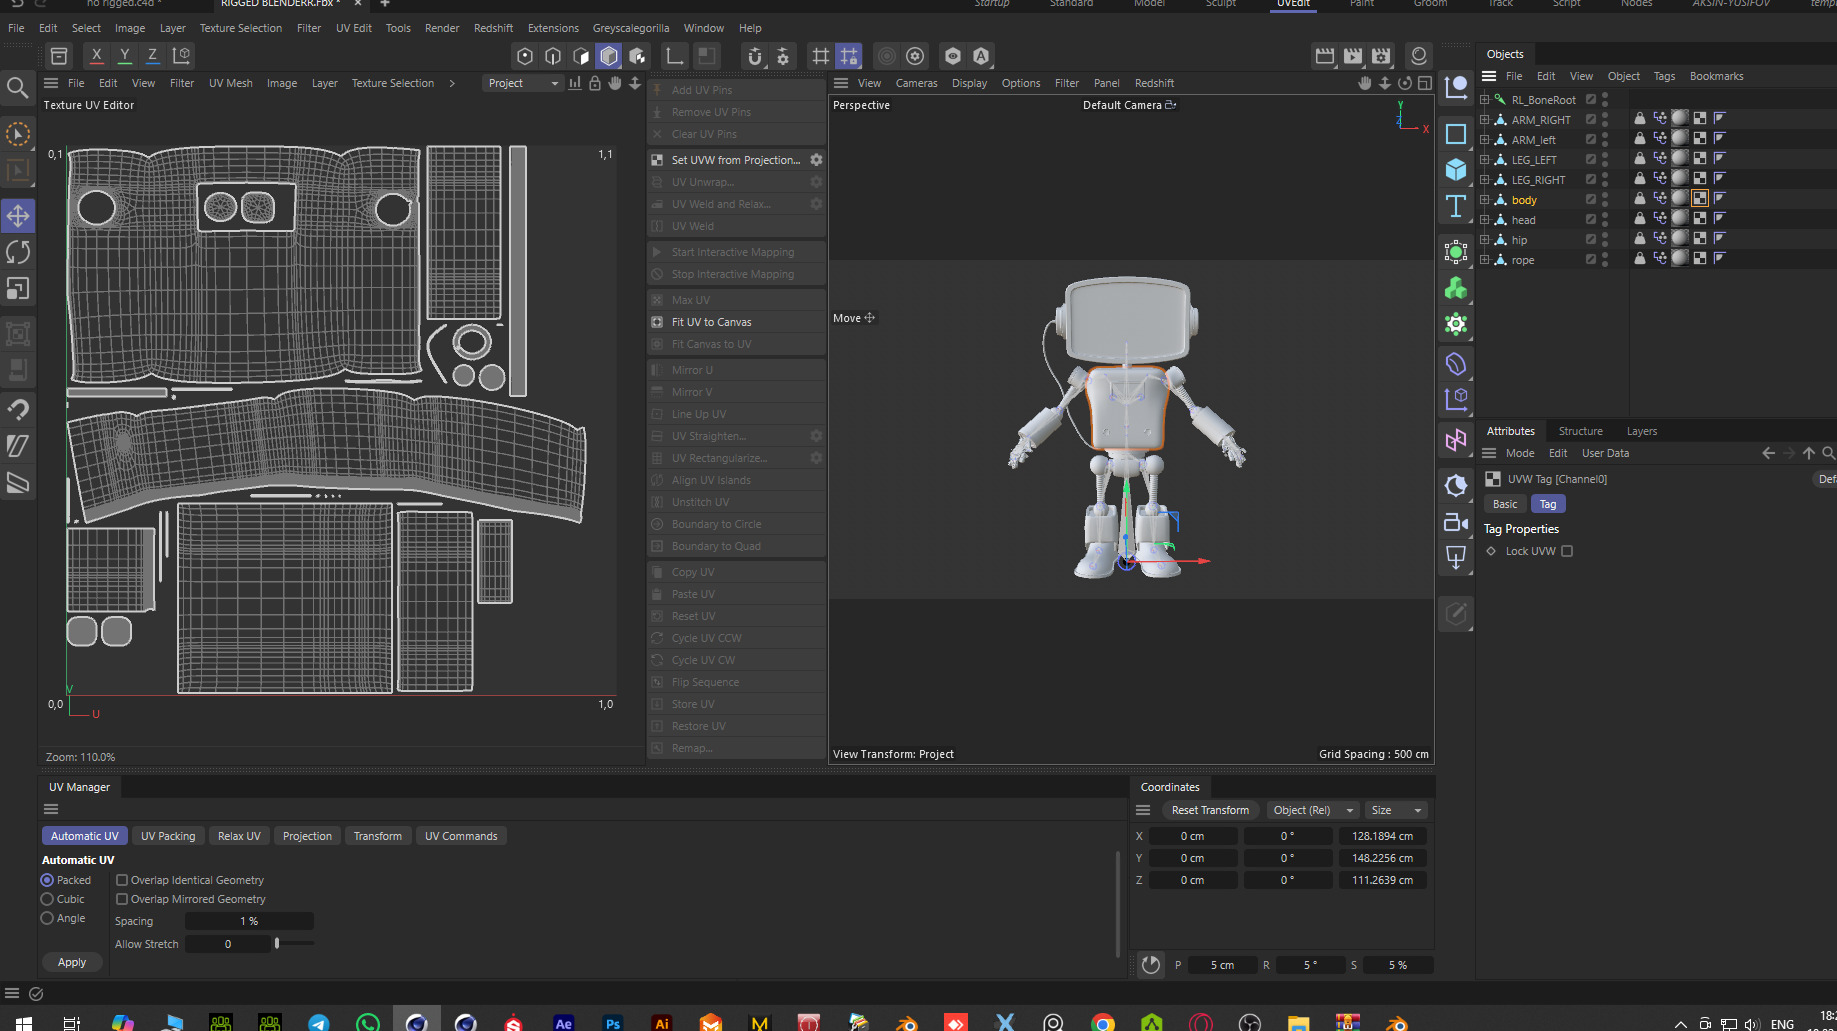Open the Basic tab in Attributes
This screenshot has width=1837, height=1031.
point(1505,504)
